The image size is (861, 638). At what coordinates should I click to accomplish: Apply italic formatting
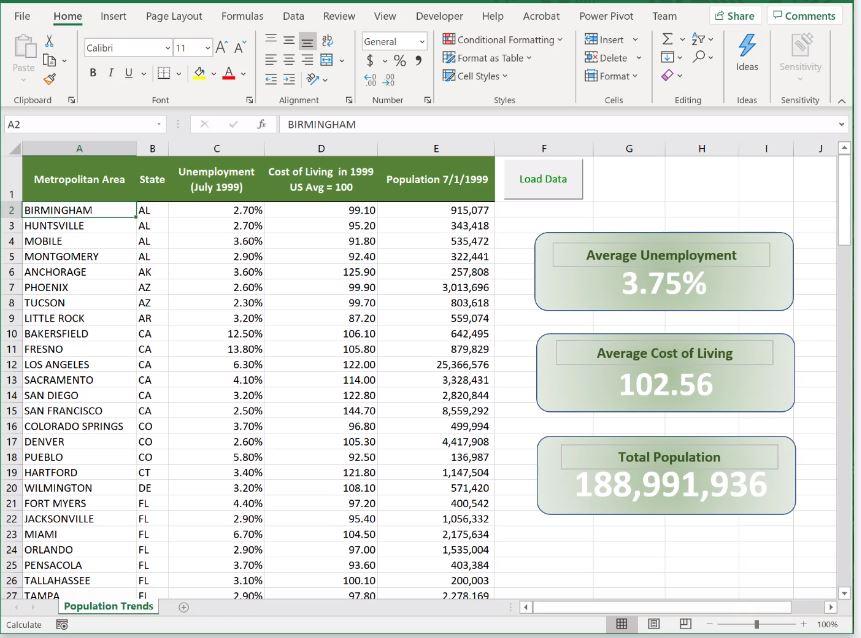(x=111, y=72)
